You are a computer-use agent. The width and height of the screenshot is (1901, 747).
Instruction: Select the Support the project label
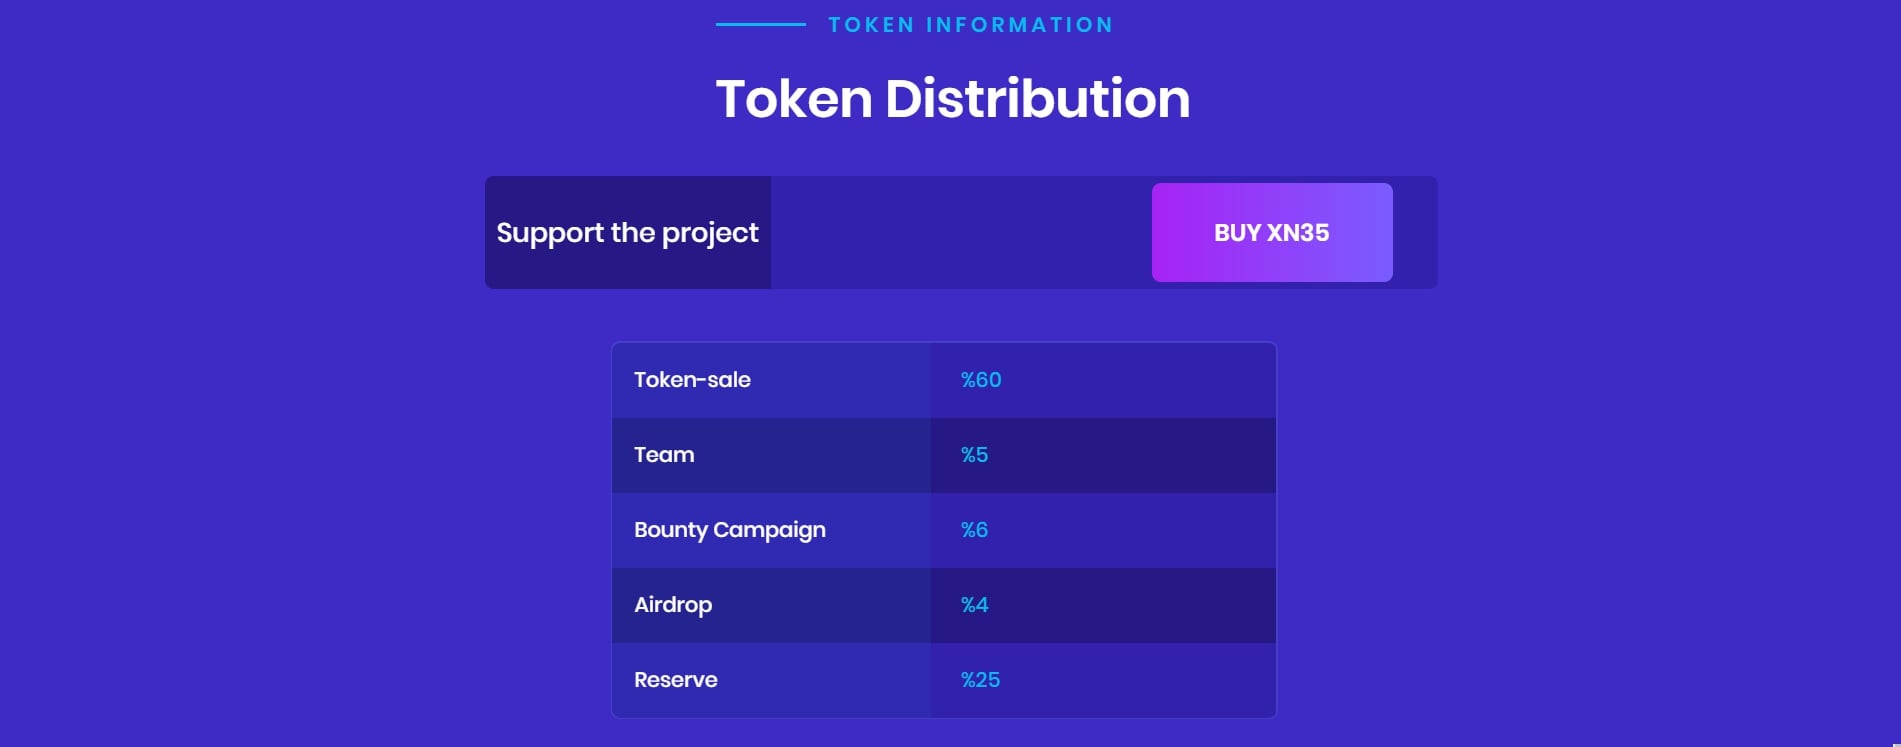(x=627, y=233)
